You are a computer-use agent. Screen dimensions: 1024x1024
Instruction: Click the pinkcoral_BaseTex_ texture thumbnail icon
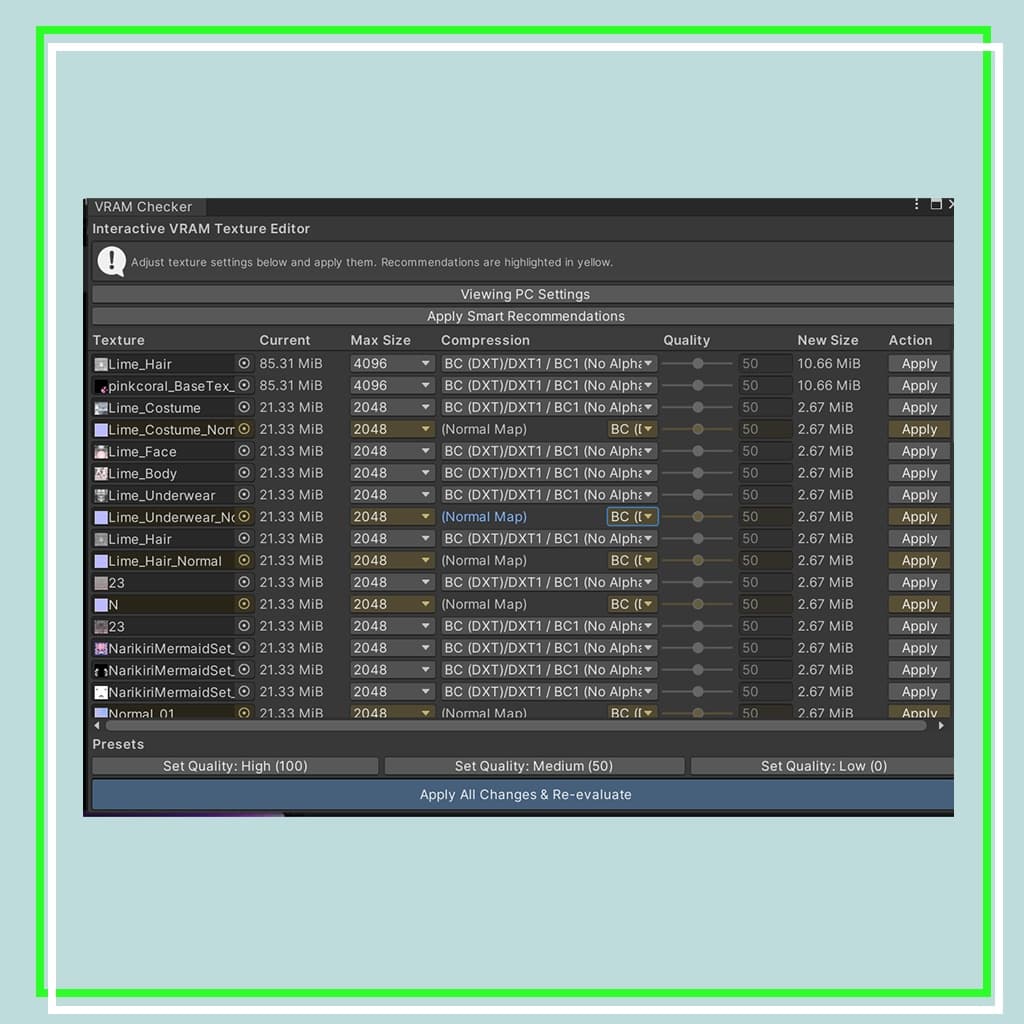pos(101,386)
